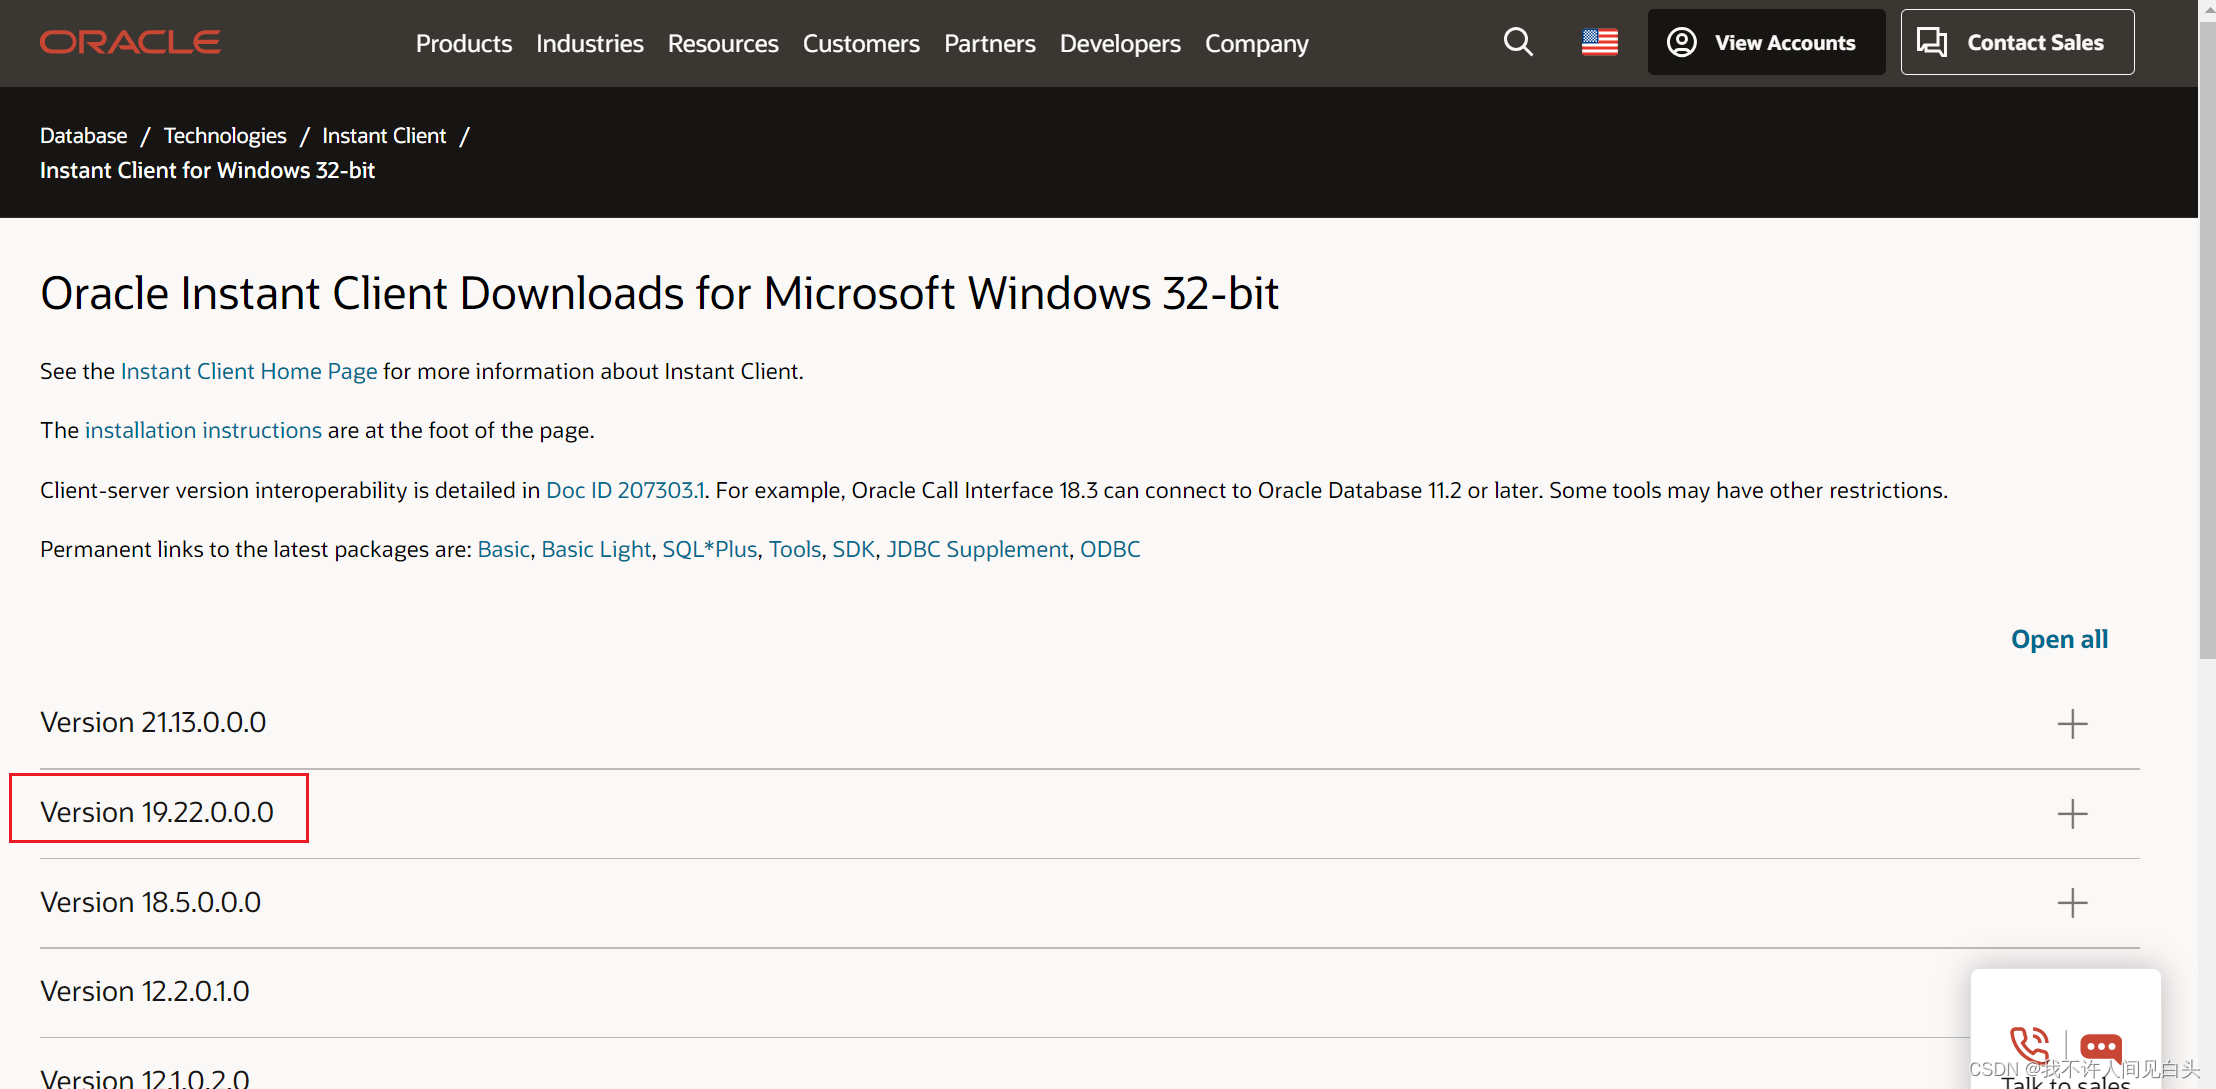Viewport: 2216px width, 1089px height.
Task: Click the red chat bubble icon
Action: (2100, 1046)
